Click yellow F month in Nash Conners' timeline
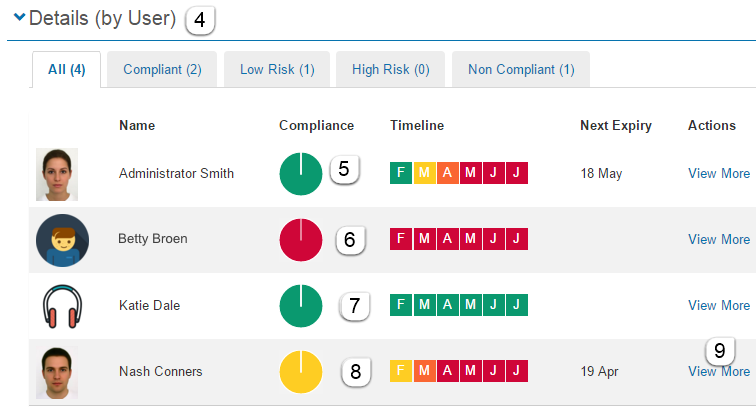Viewport: 756px width, 407px height. (401, 372)
